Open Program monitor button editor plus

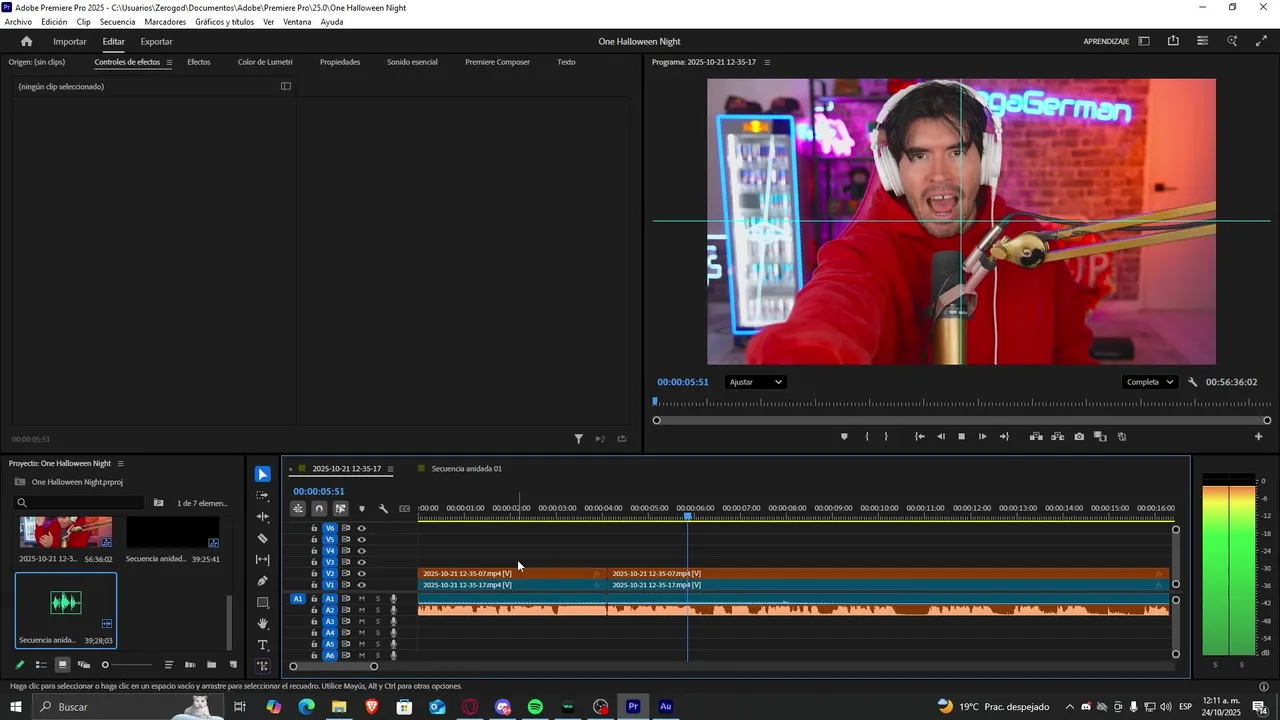click(1259, 436)
